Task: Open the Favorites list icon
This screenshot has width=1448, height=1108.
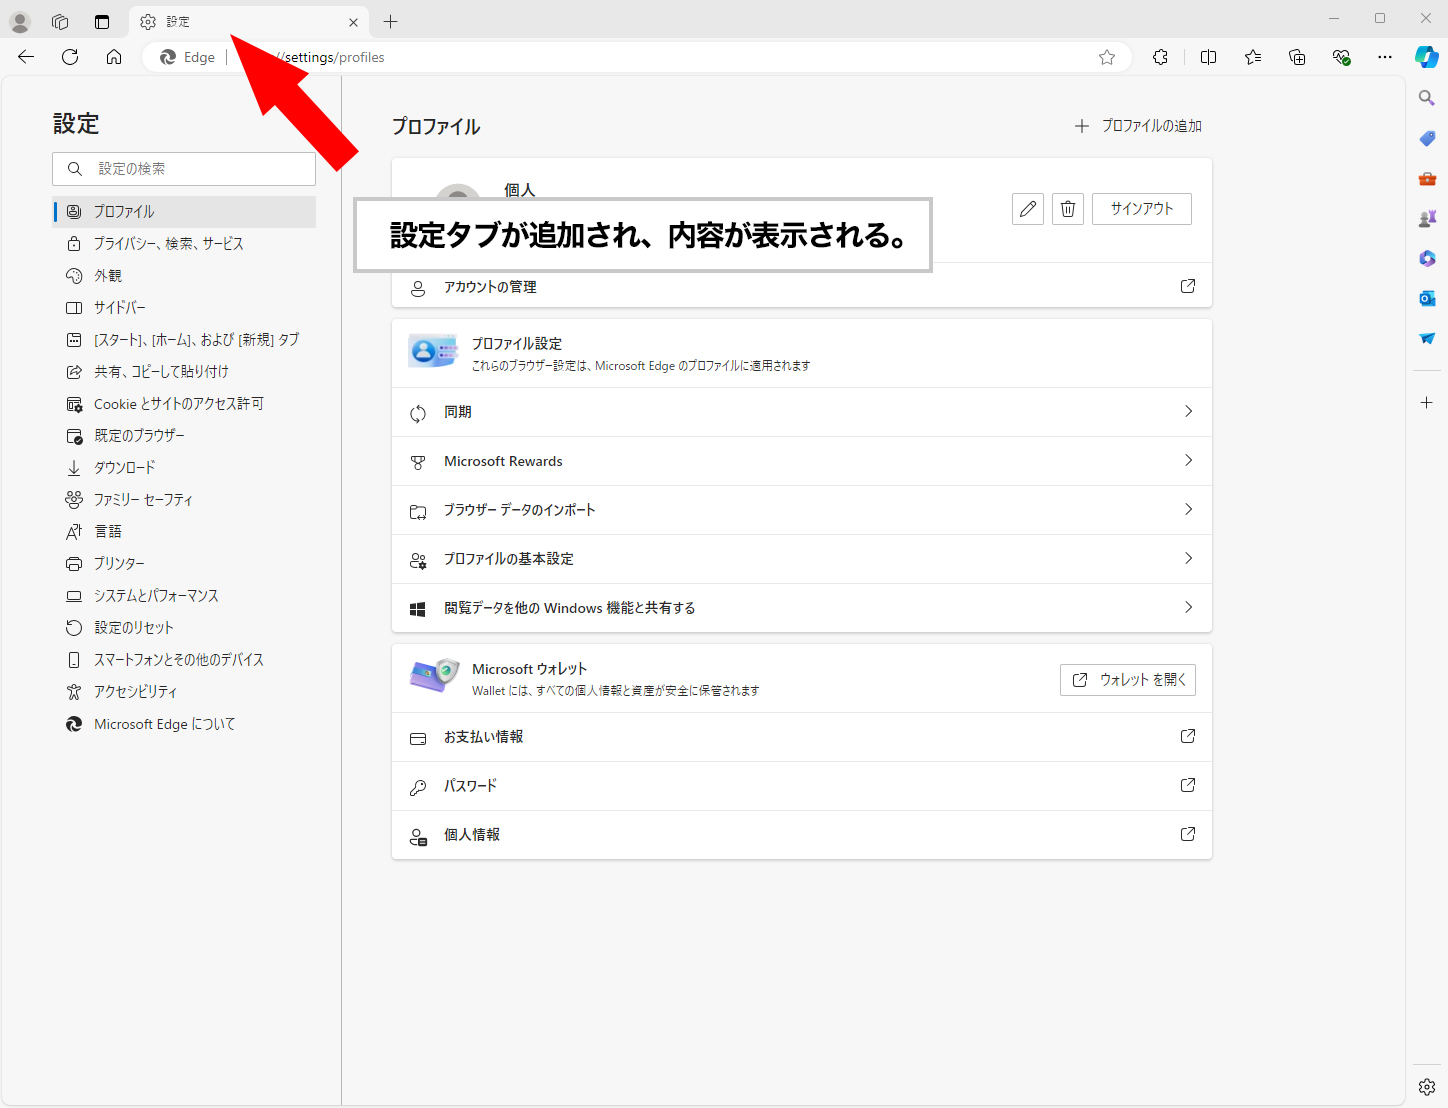Action: pos(1253,57)
